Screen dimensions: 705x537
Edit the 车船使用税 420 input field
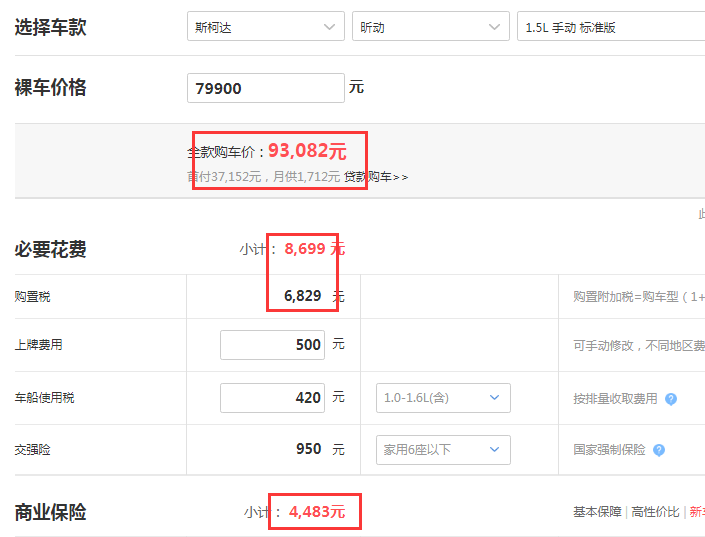(x=272, y=398)
